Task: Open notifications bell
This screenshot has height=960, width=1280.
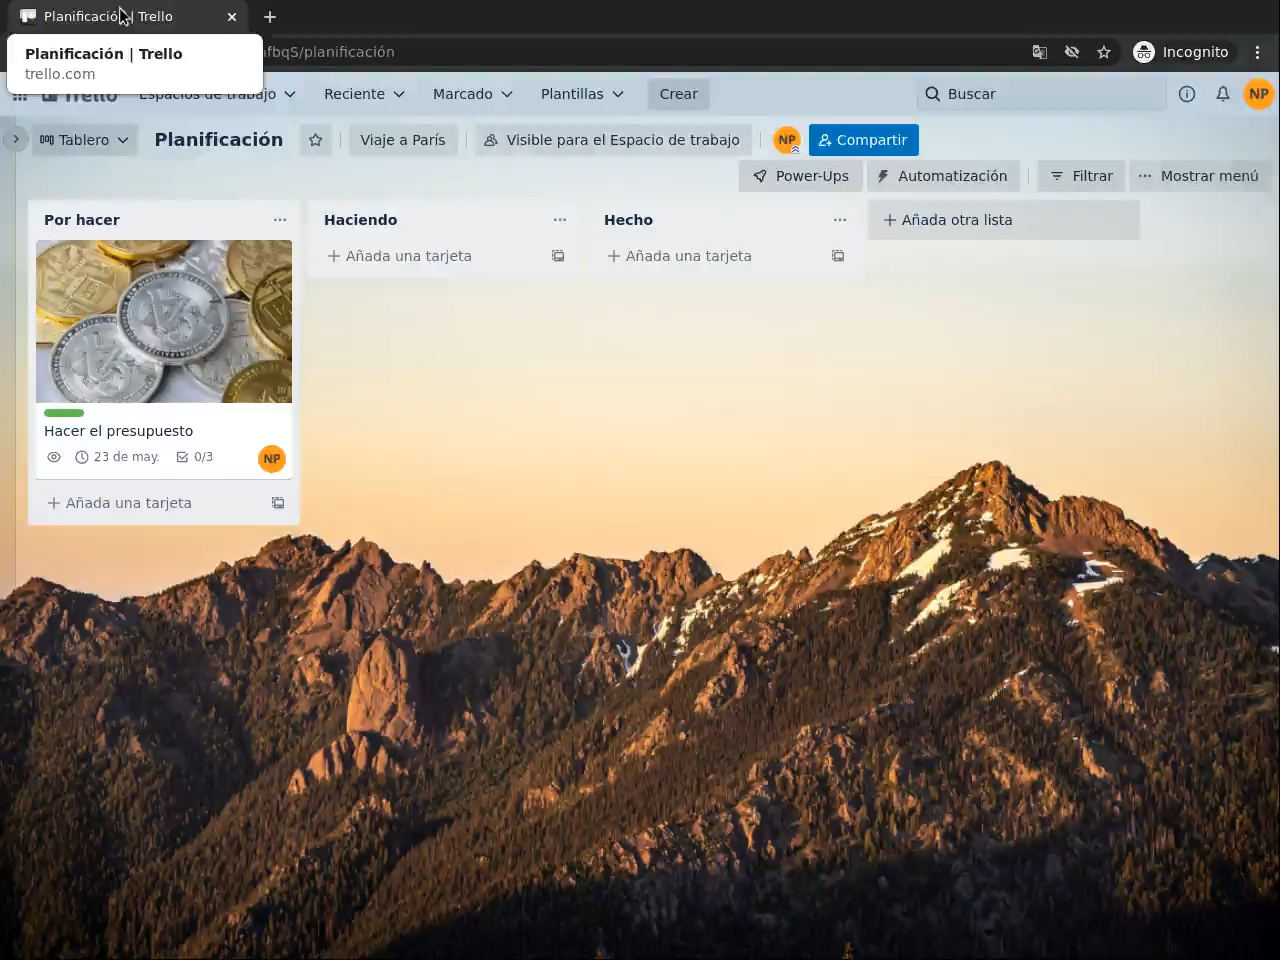Action: pos(1223,94)
